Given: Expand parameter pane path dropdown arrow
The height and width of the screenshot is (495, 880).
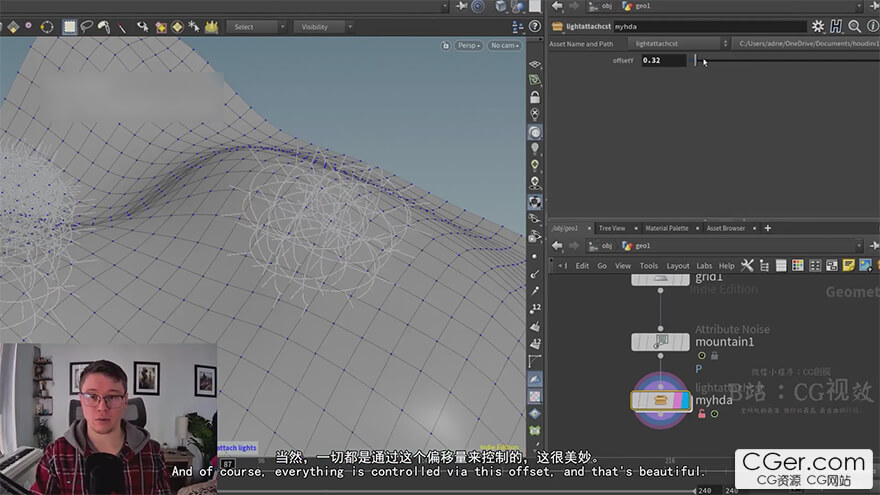Looking at the screenshot, I should coord(859,6).
